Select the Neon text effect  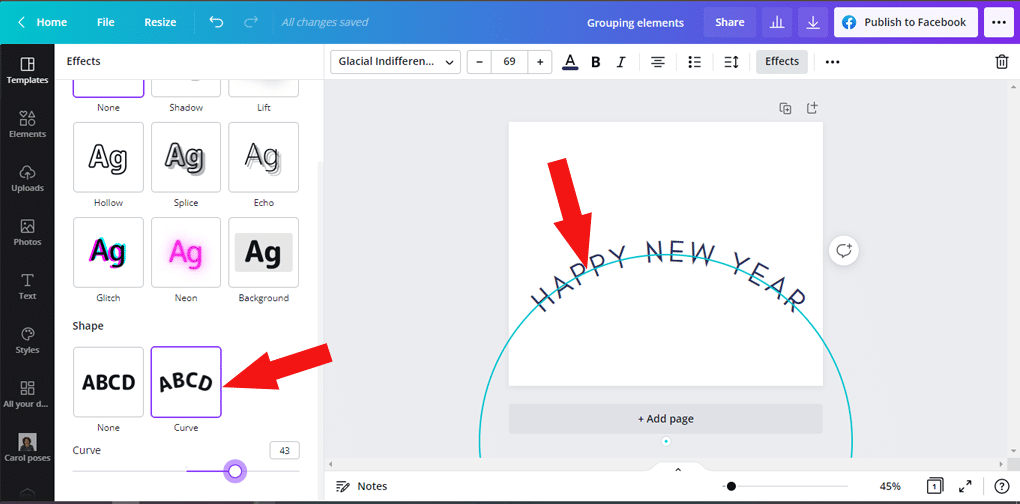186,252
